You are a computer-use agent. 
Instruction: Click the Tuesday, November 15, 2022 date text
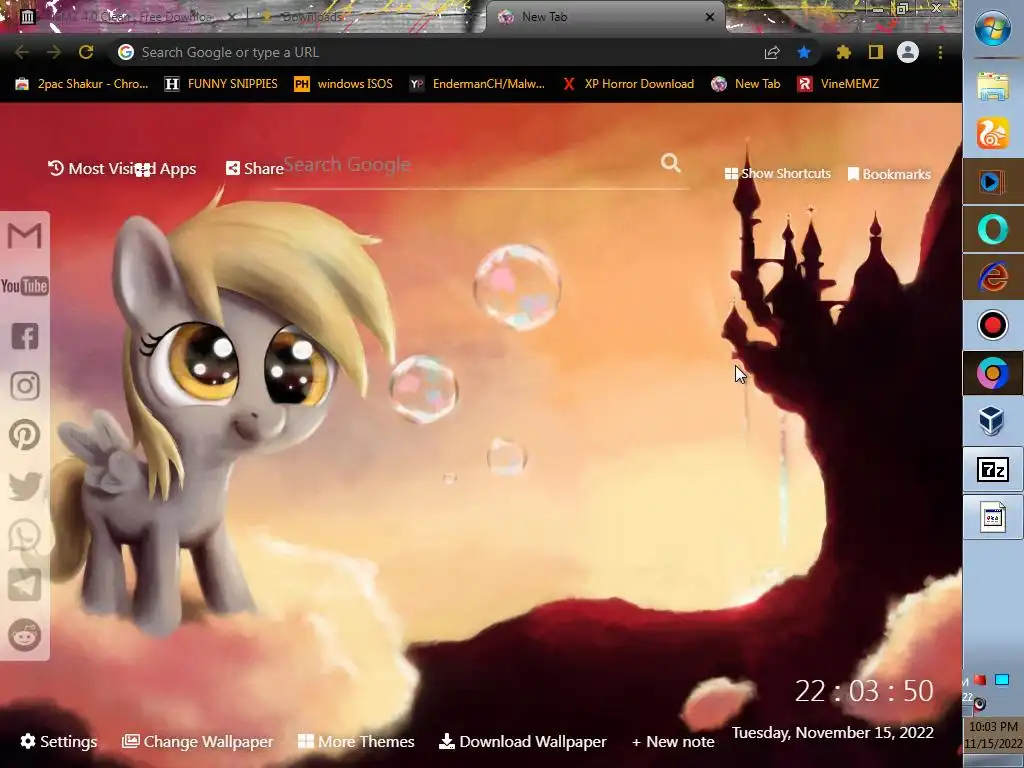click(x=833, y=733)
